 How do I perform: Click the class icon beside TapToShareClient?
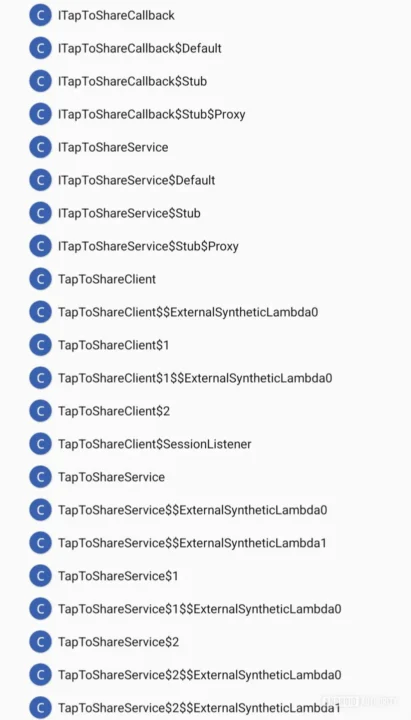(40, 279)
